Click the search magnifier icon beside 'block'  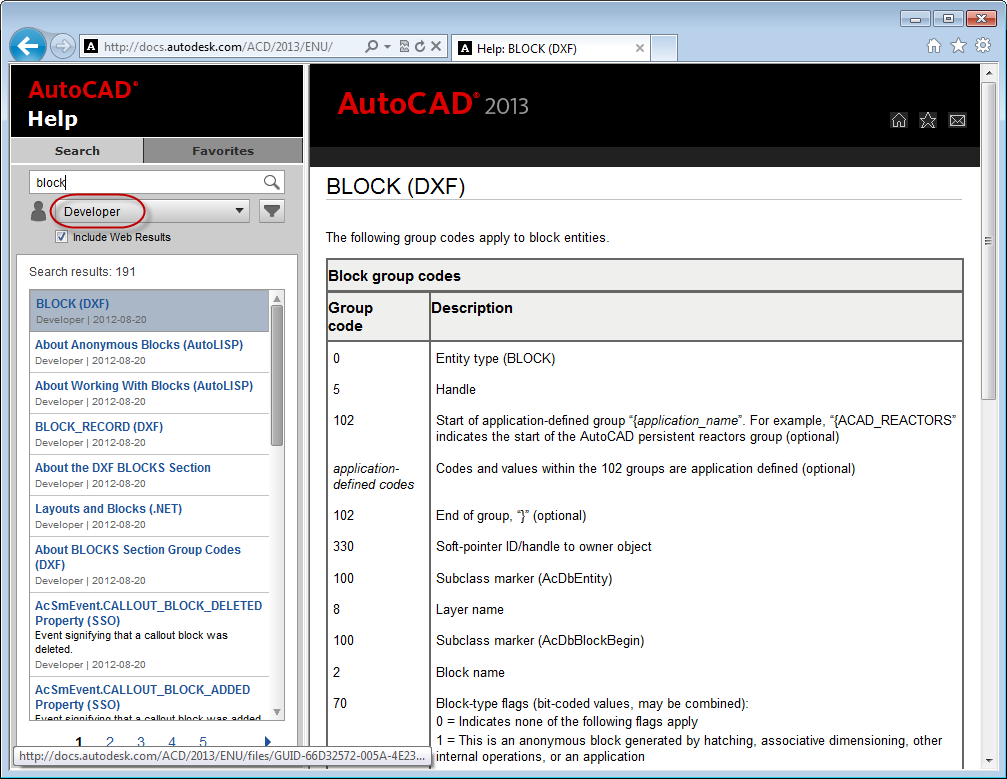point(271,182)
